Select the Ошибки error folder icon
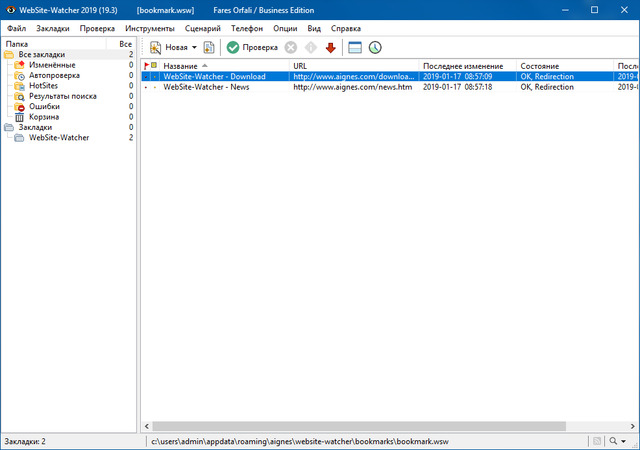Image resolution: width=640 pixels, height=450 pixels. 21,107
